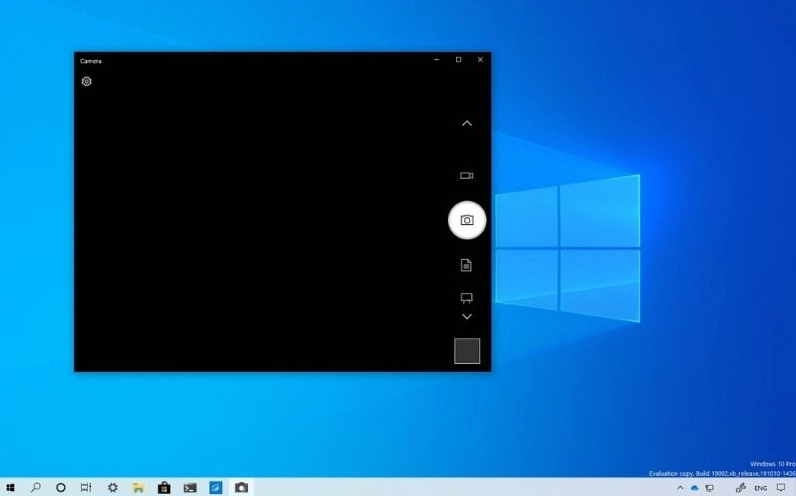Open File Explorer from the taskbar
The image size is (796, 496).
point(138,488)
